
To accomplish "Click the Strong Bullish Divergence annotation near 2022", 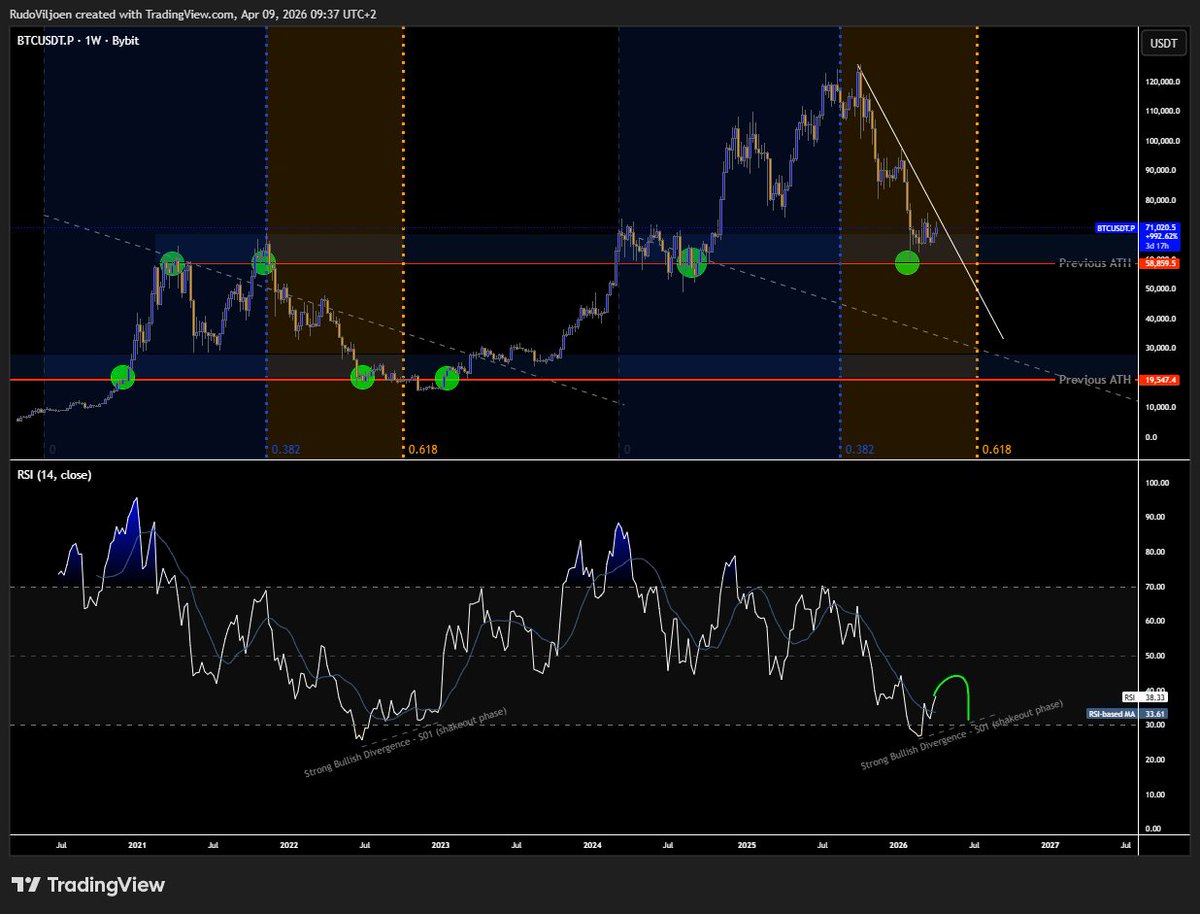I will click(405, 744).
